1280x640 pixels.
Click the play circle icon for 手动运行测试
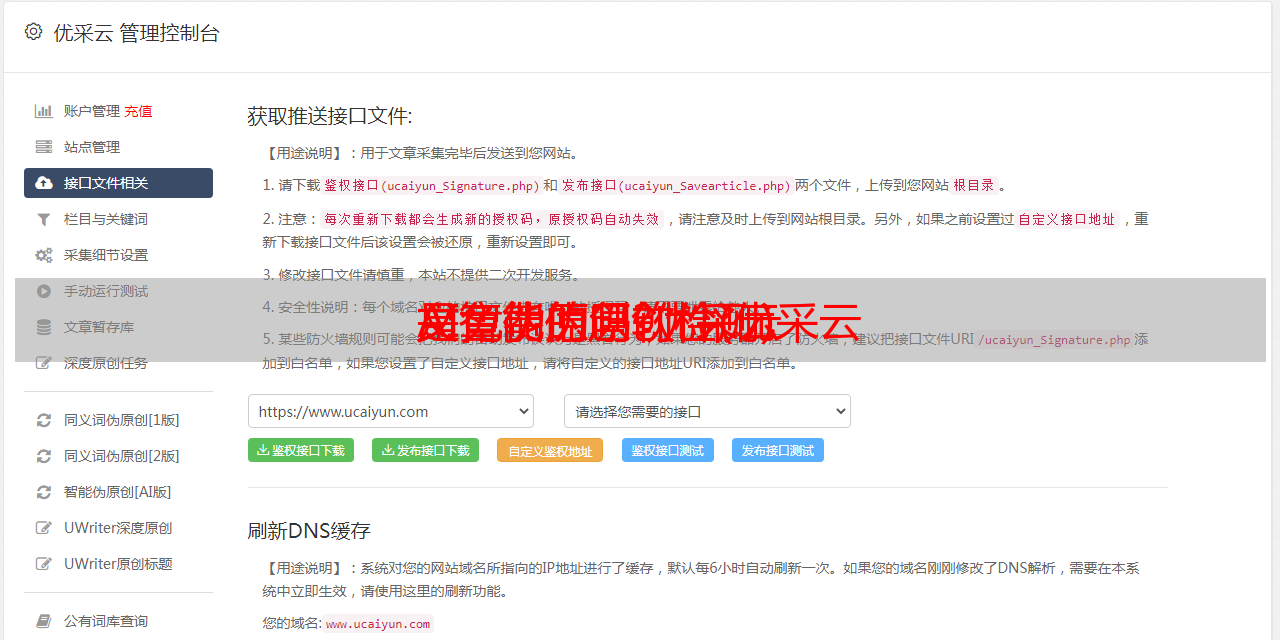[x=44, y=291]
